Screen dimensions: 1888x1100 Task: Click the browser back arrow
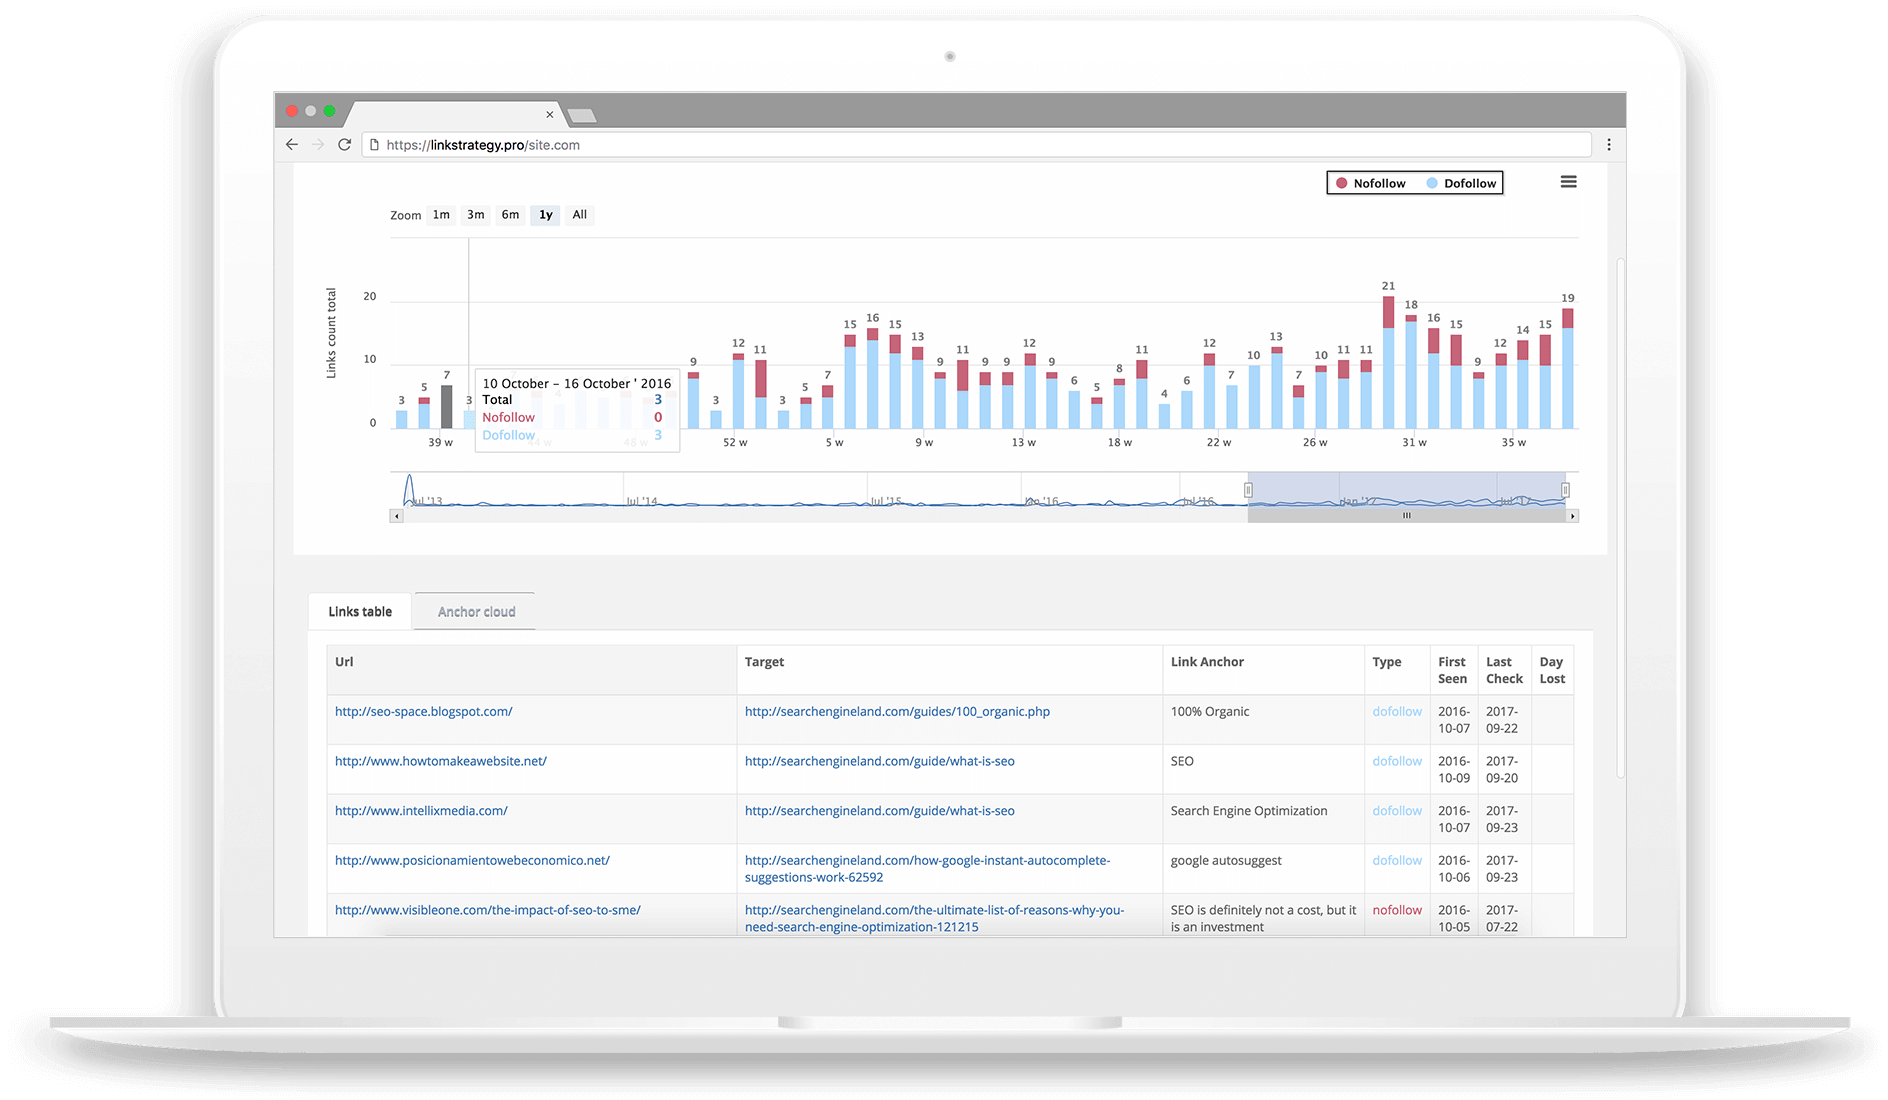(x=292, y=145)
